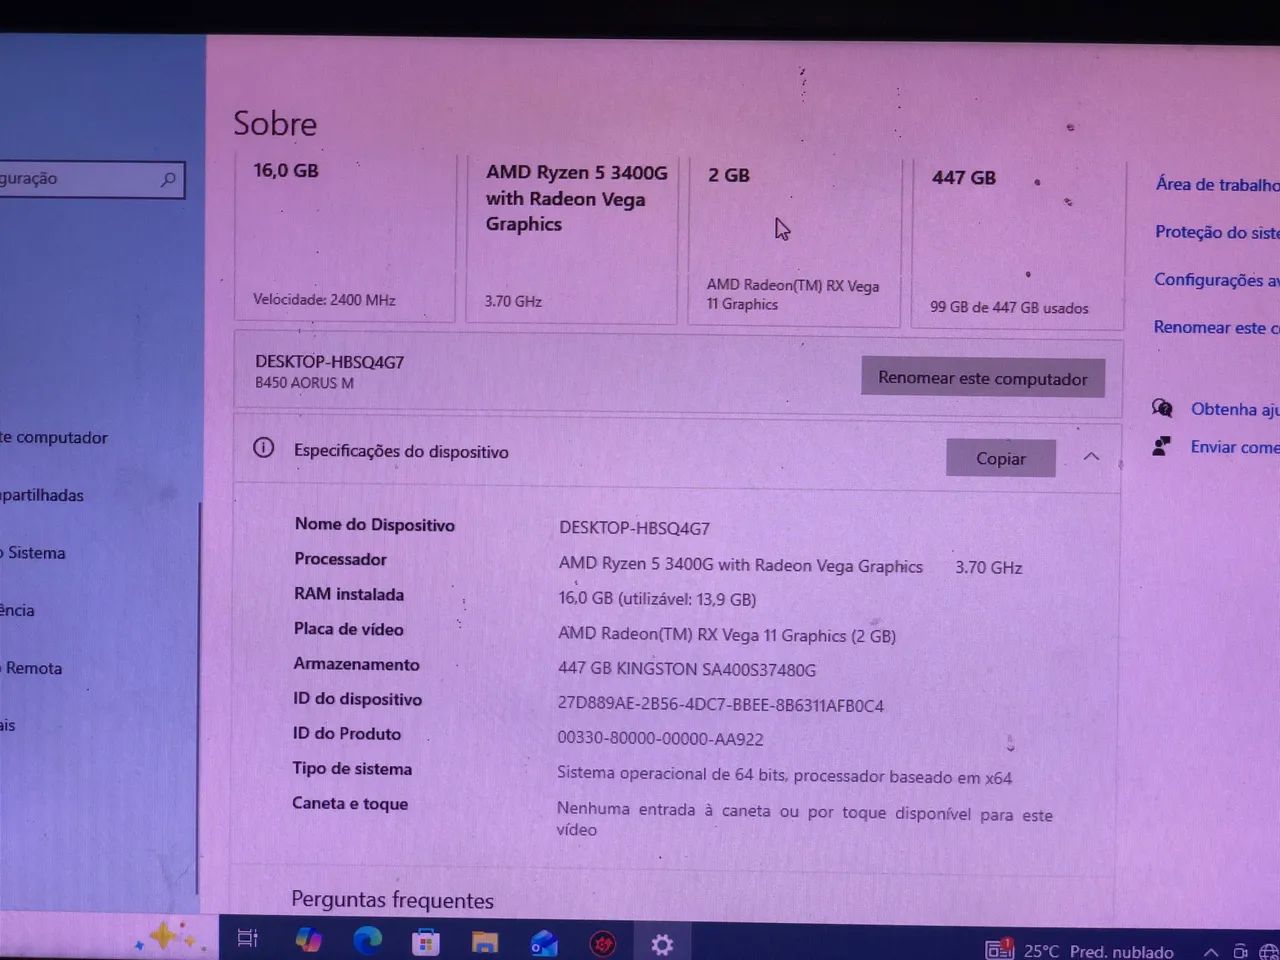Open File Explorer folder icon

pyautogui.click(x=485, y=942)
